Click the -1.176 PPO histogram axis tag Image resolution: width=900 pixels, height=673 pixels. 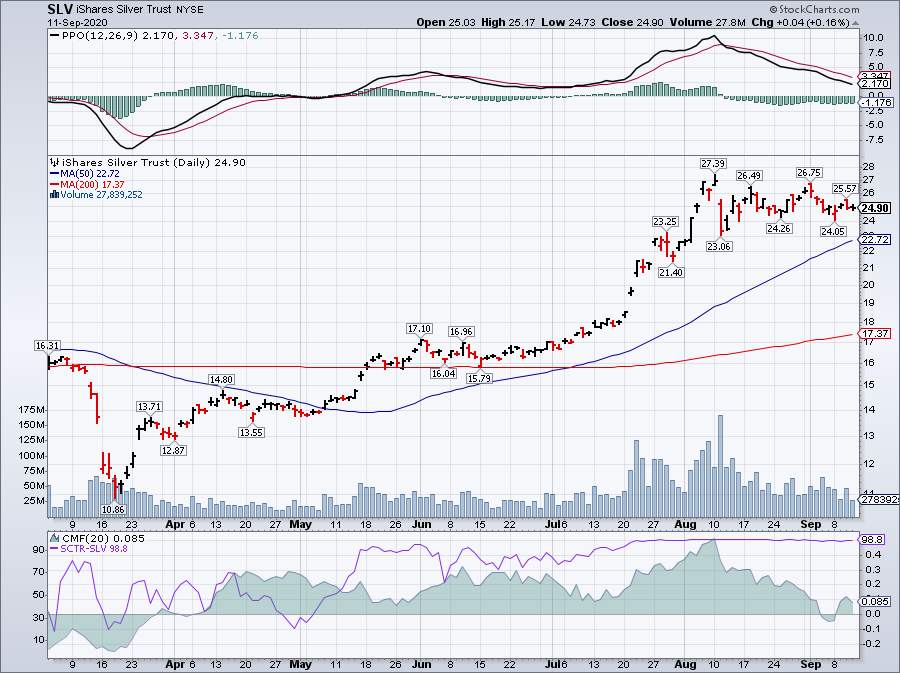875,102
